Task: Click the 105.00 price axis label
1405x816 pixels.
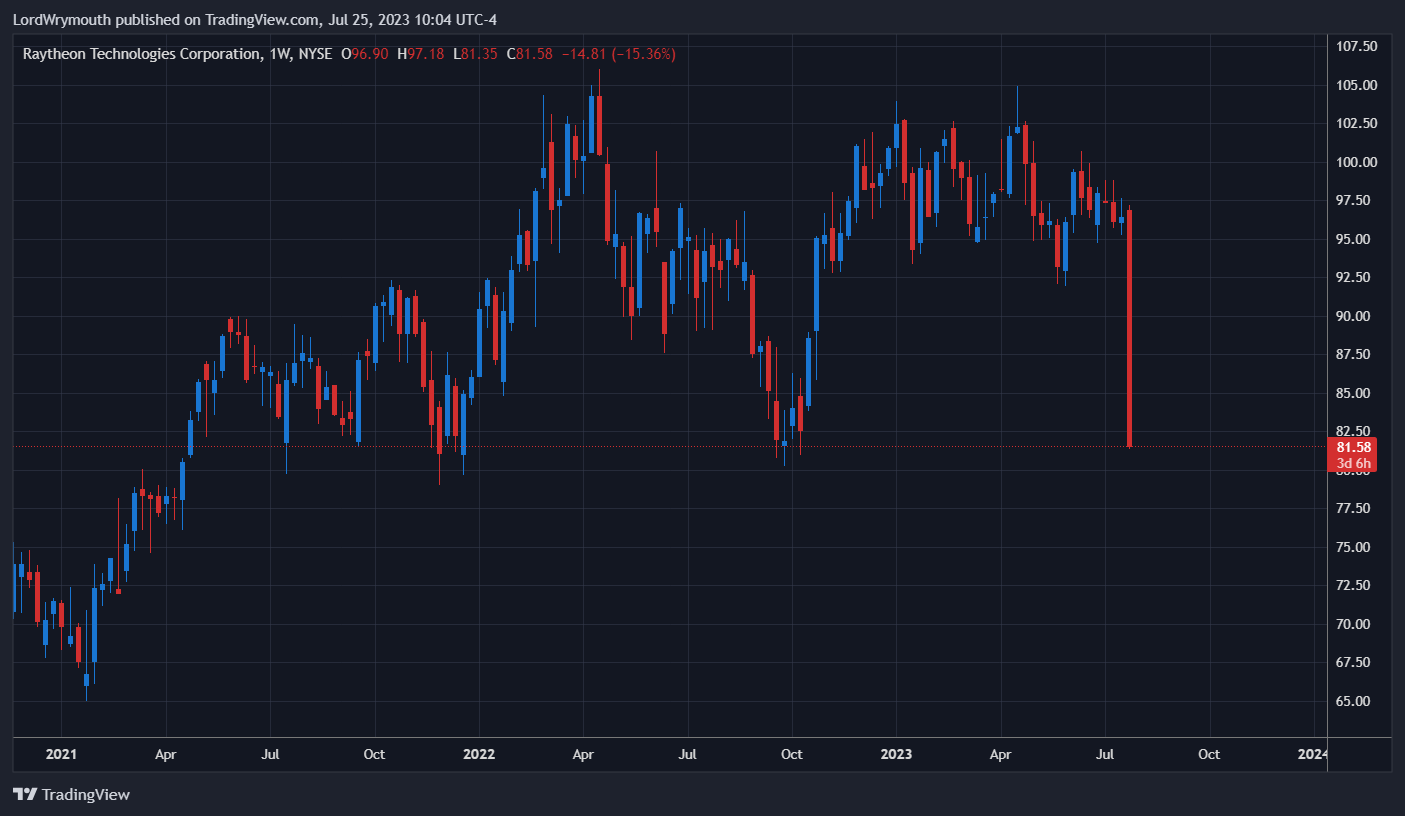Action: pos(1357,85)
